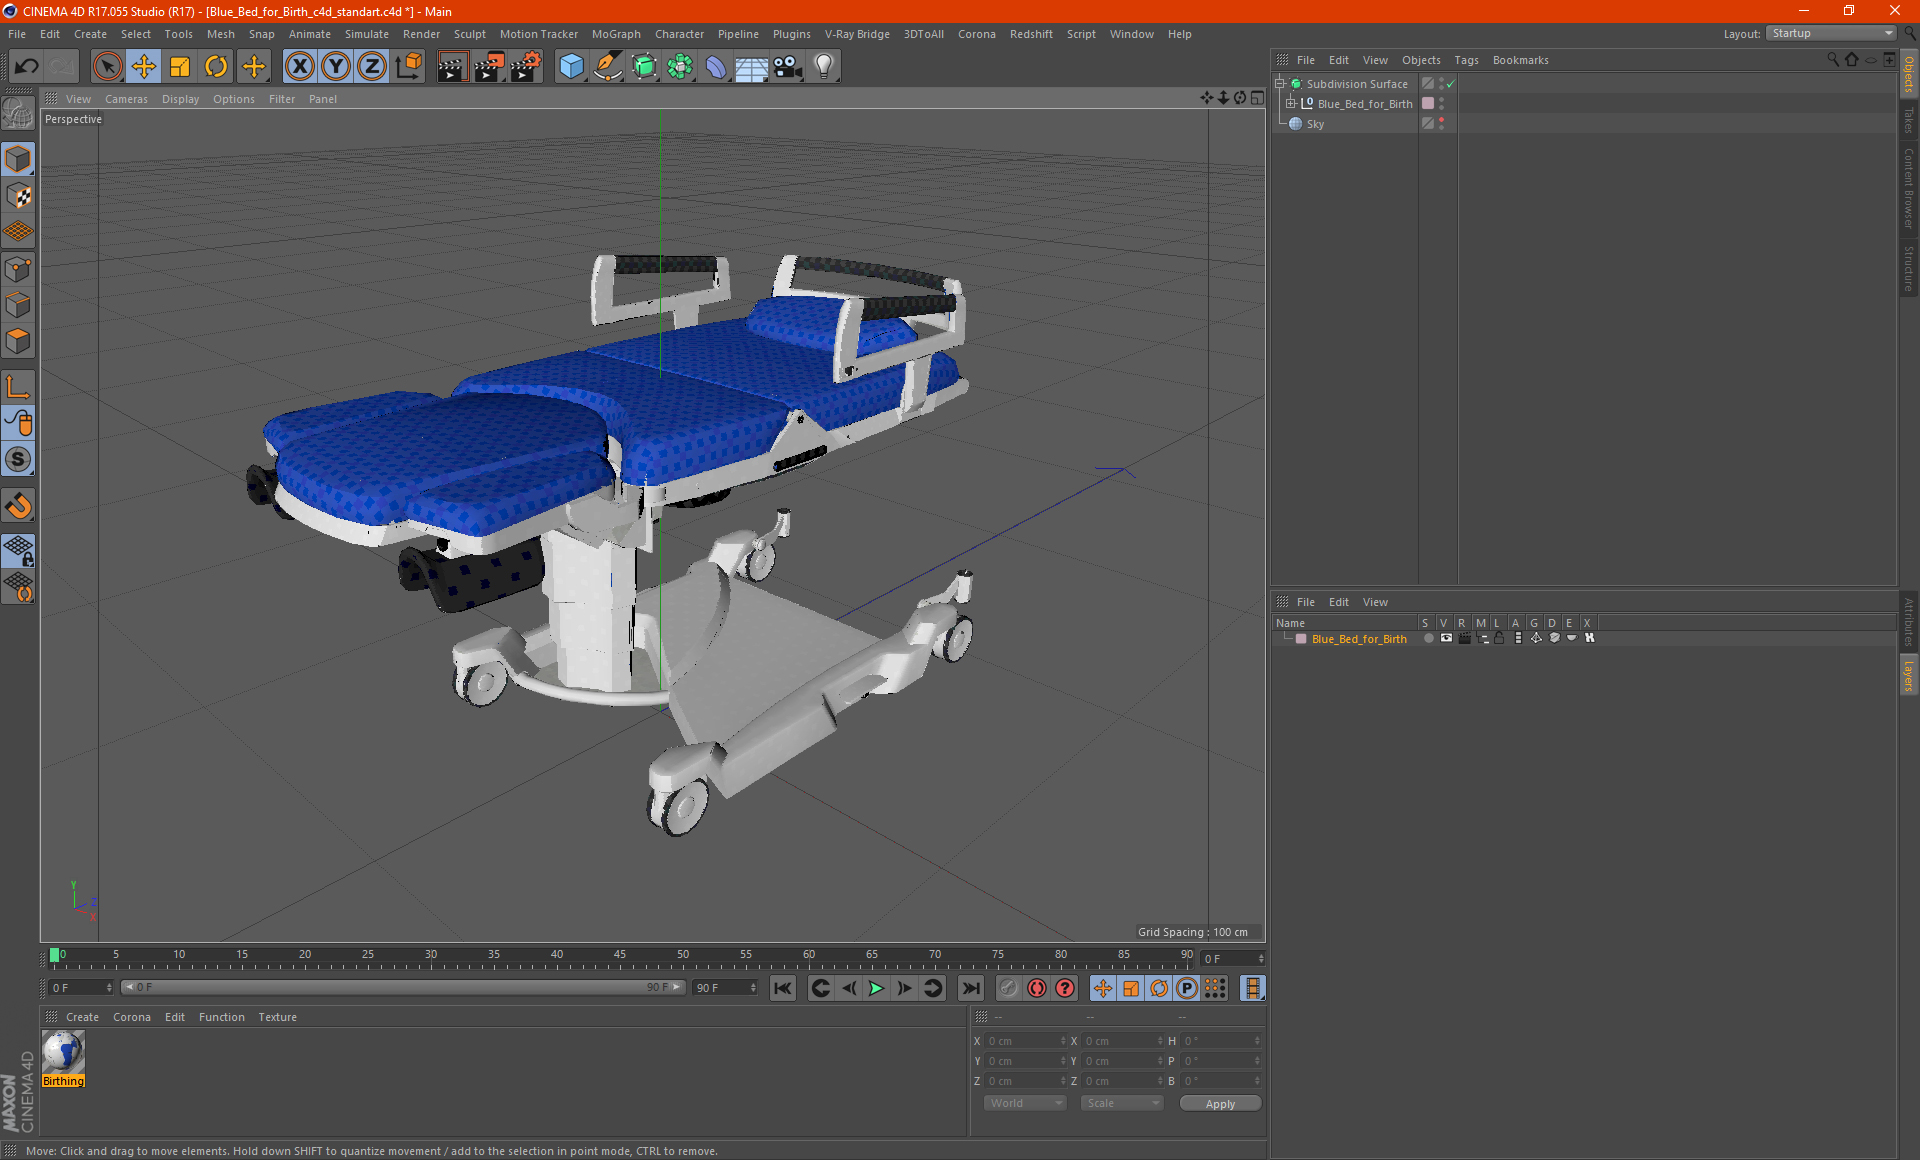Screen dimensions: 1920x1160
Task: Click the Light bulb icon
Action: pos(824,67)
